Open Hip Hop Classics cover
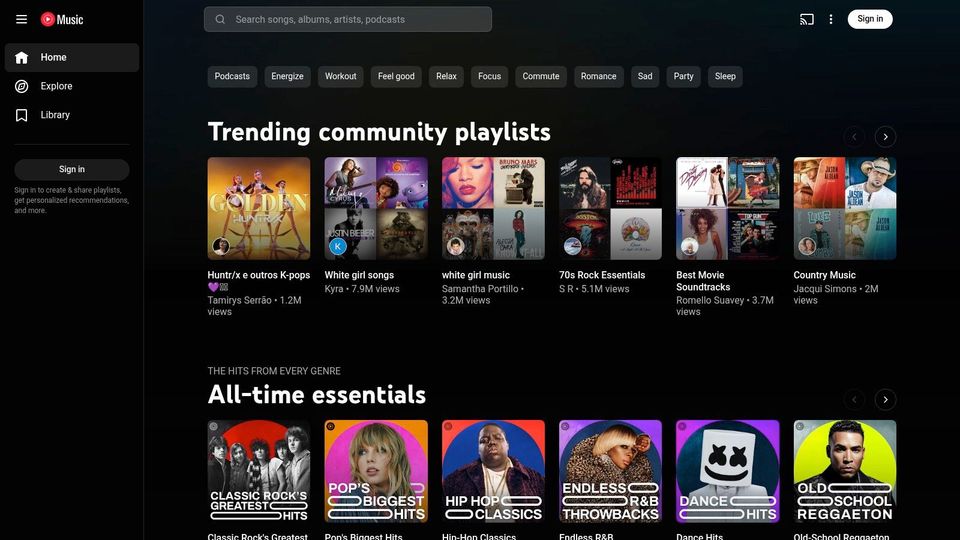Viewport: 960px width, 540px height. tap(493, 471)
